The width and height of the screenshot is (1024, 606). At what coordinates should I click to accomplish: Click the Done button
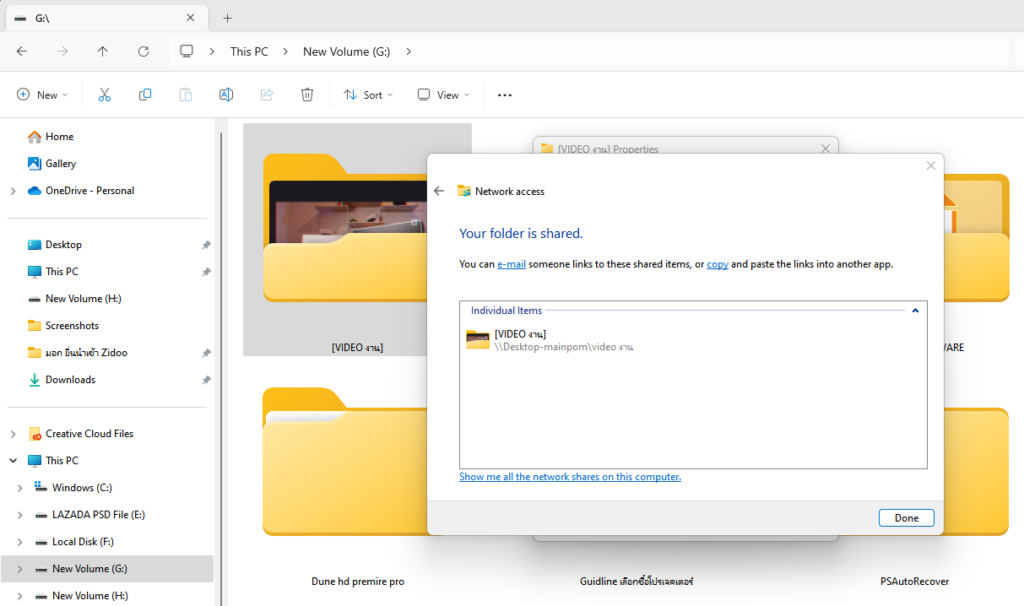pyautogui.click(x=906, y=518)
